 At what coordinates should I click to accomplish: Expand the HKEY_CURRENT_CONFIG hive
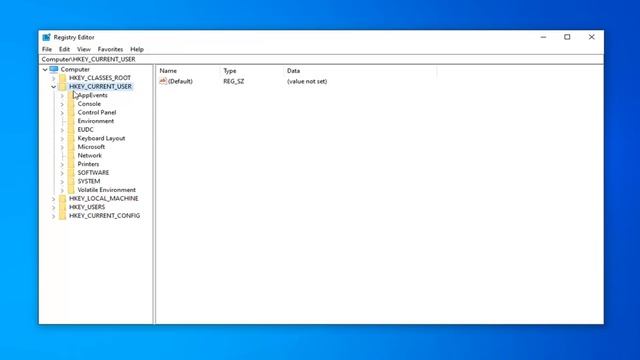pos(53,216)
